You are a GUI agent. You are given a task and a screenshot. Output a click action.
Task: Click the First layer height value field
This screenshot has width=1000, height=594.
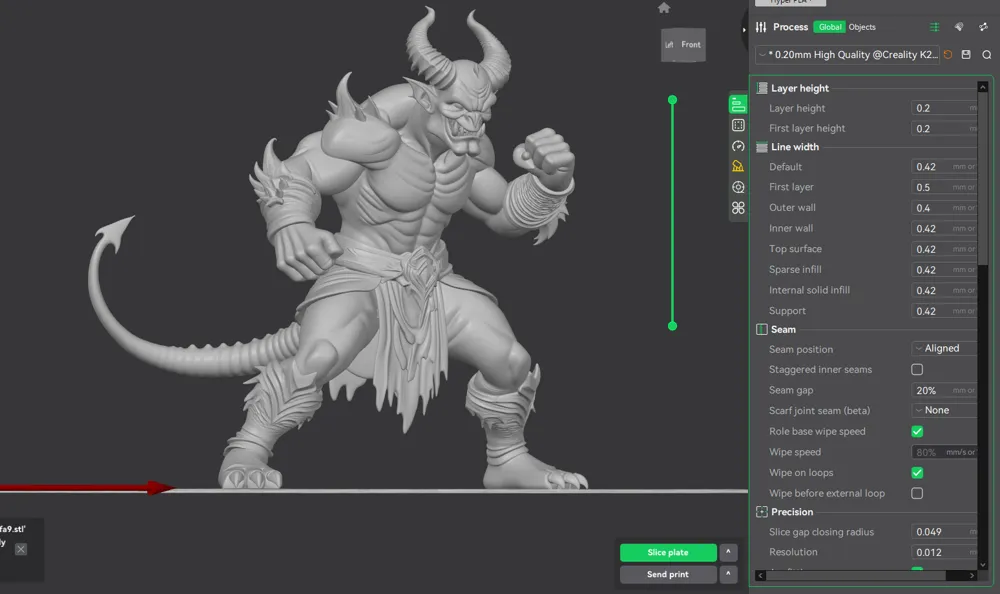pos(944,128)
